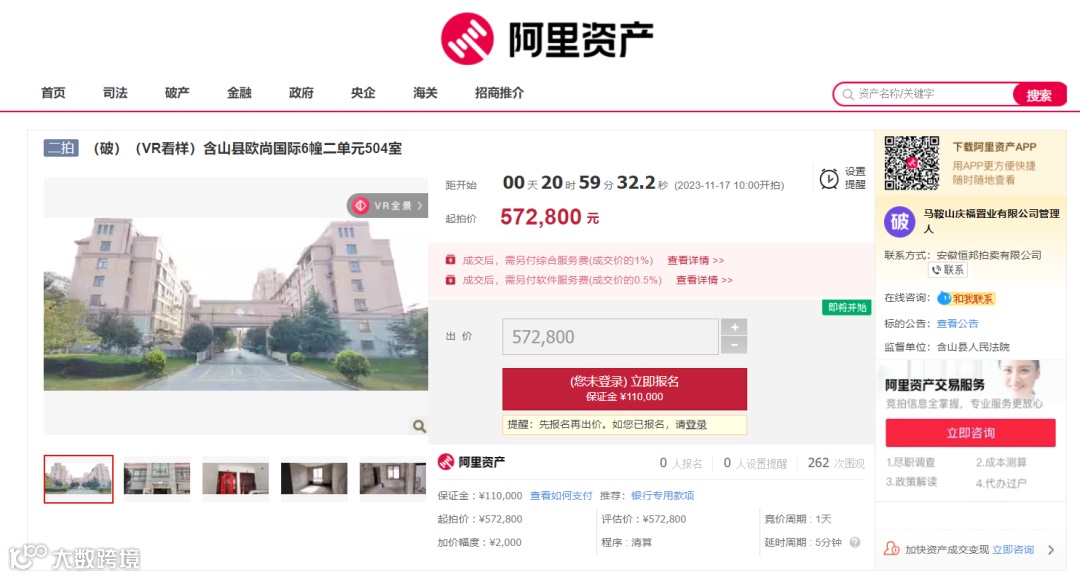Click the 即将开始 green status tag
Screen dimensions: 1080x578
(x=847, y=307)
